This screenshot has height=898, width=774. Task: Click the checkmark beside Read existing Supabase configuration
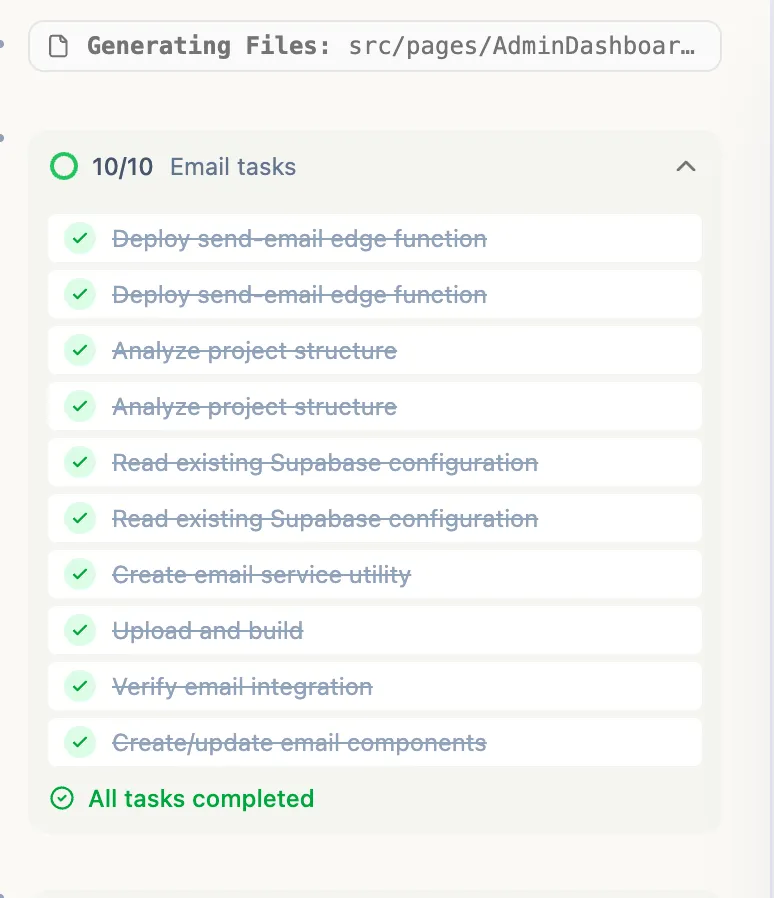[x=80, y=462]
